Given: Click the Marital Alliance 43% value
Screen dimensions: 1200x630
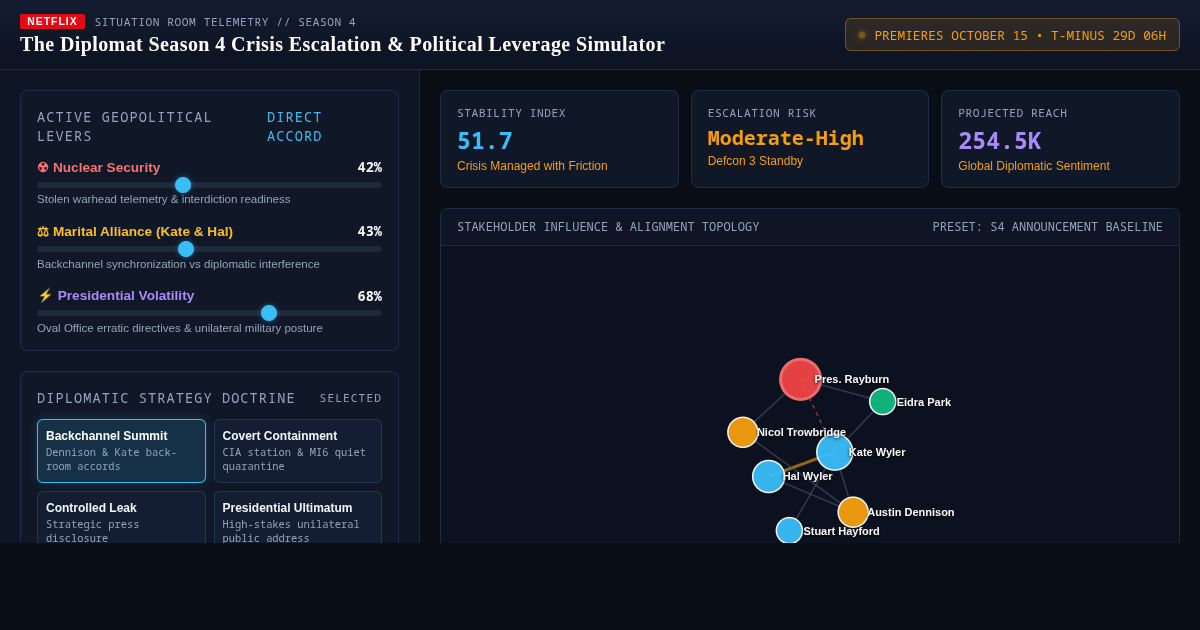Looking at the screenshot, I should click(x=369, y=231).
